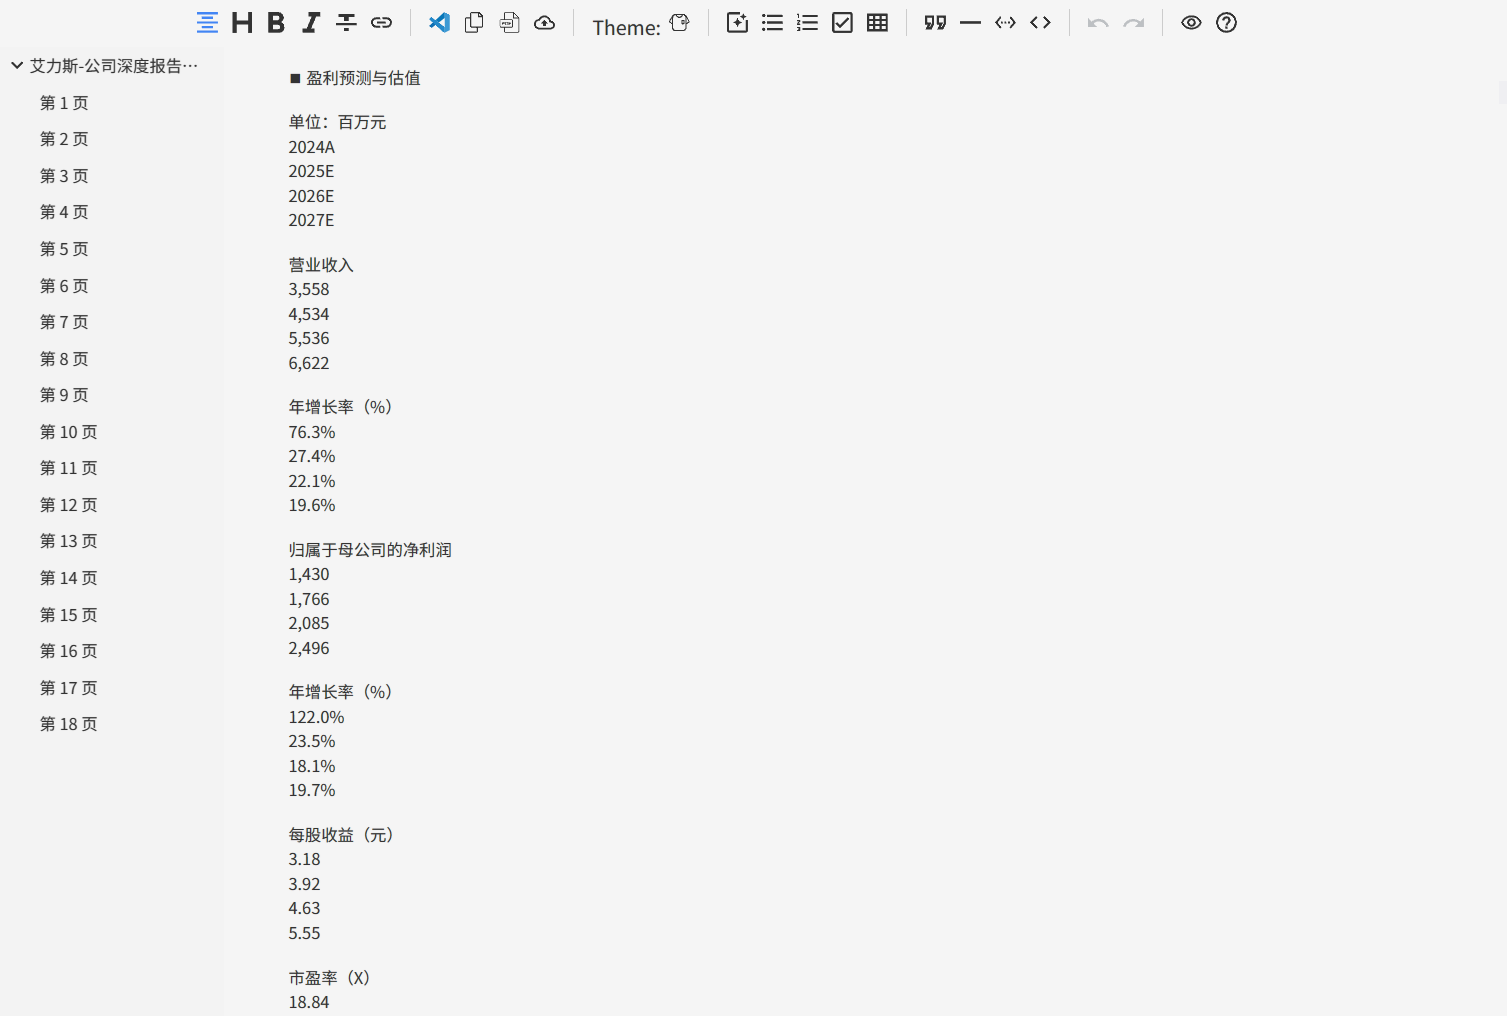The width and height of the screenshot is (1507, 1016).
Task: Click the heading 盈利预测与估值
Action: pos(363,78)
